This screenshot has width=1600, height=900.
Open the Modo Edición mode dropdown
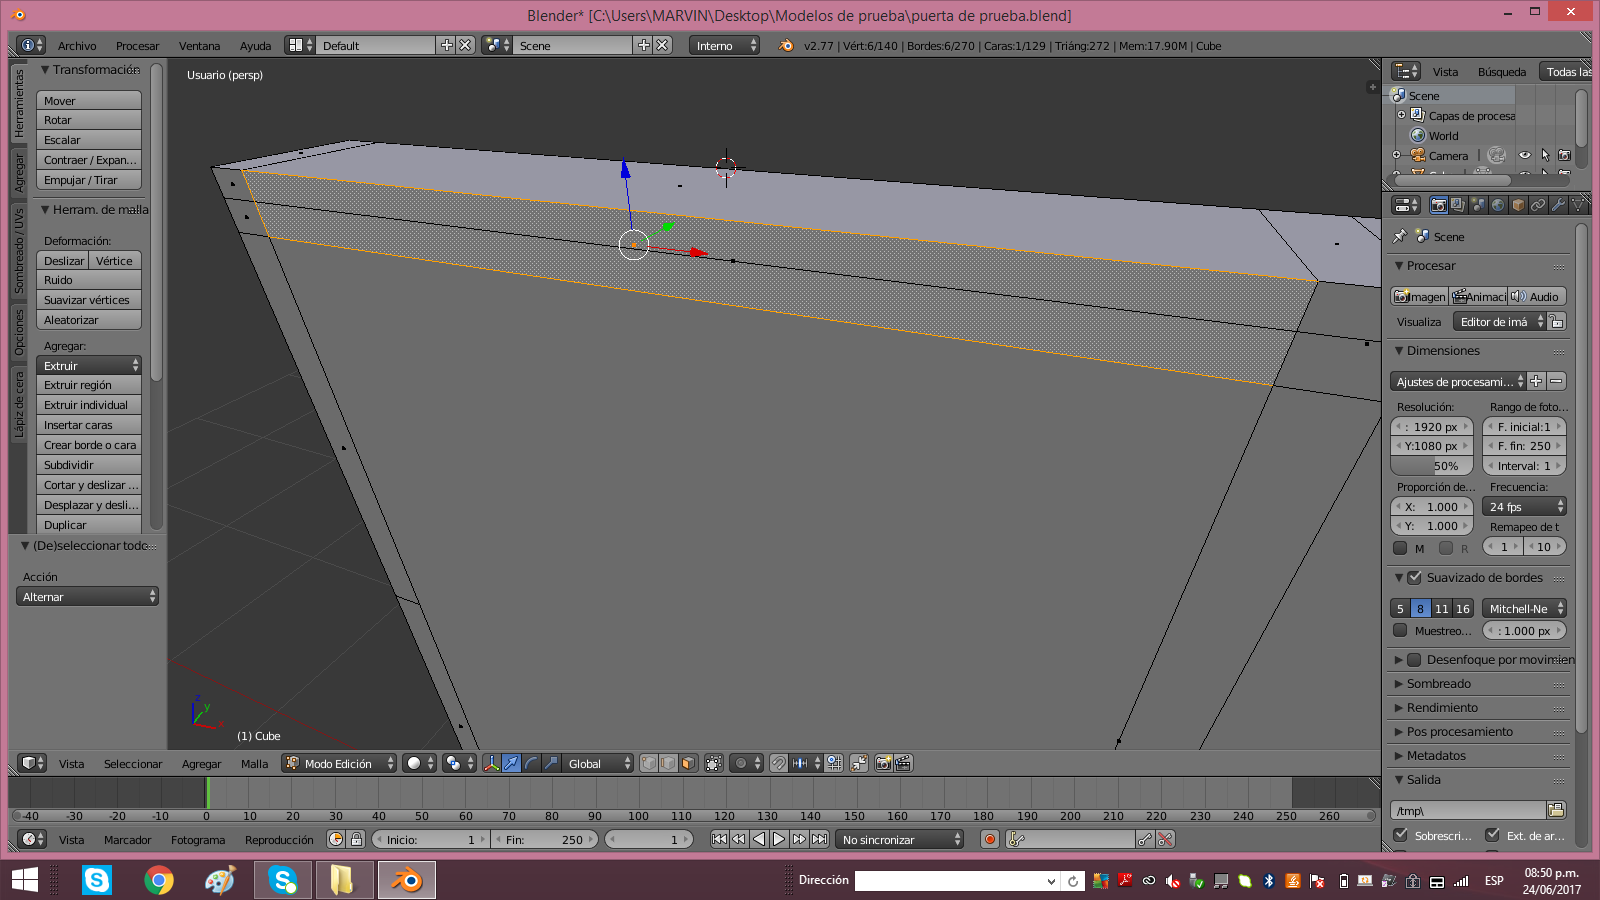(339, 764)
